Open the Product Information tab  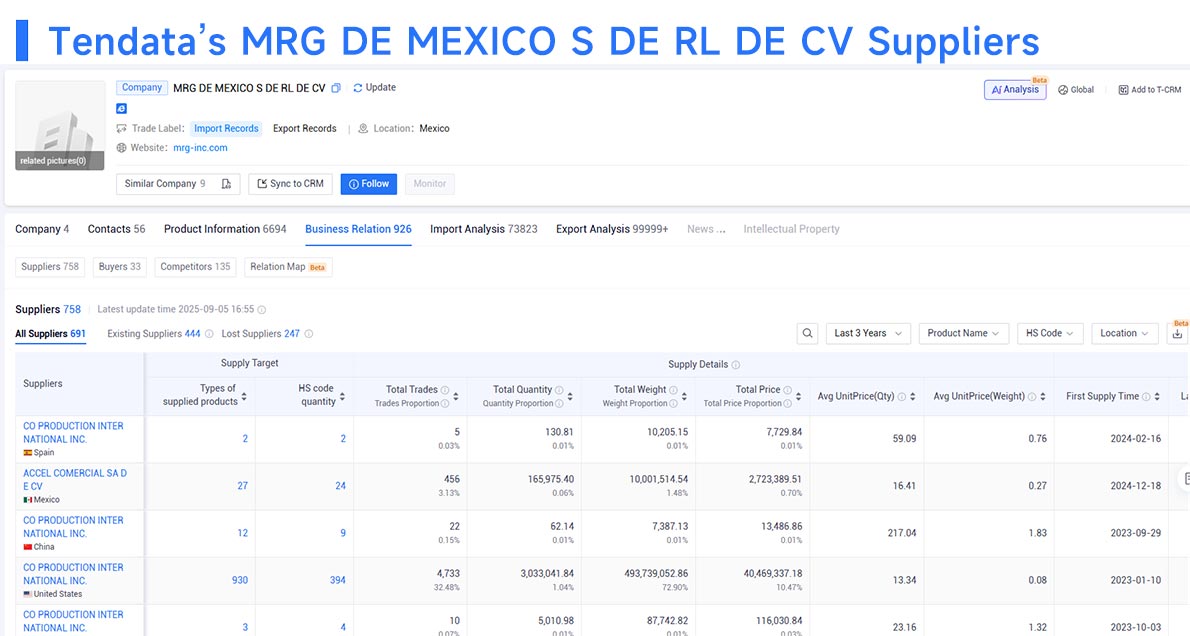pos(225,229)
